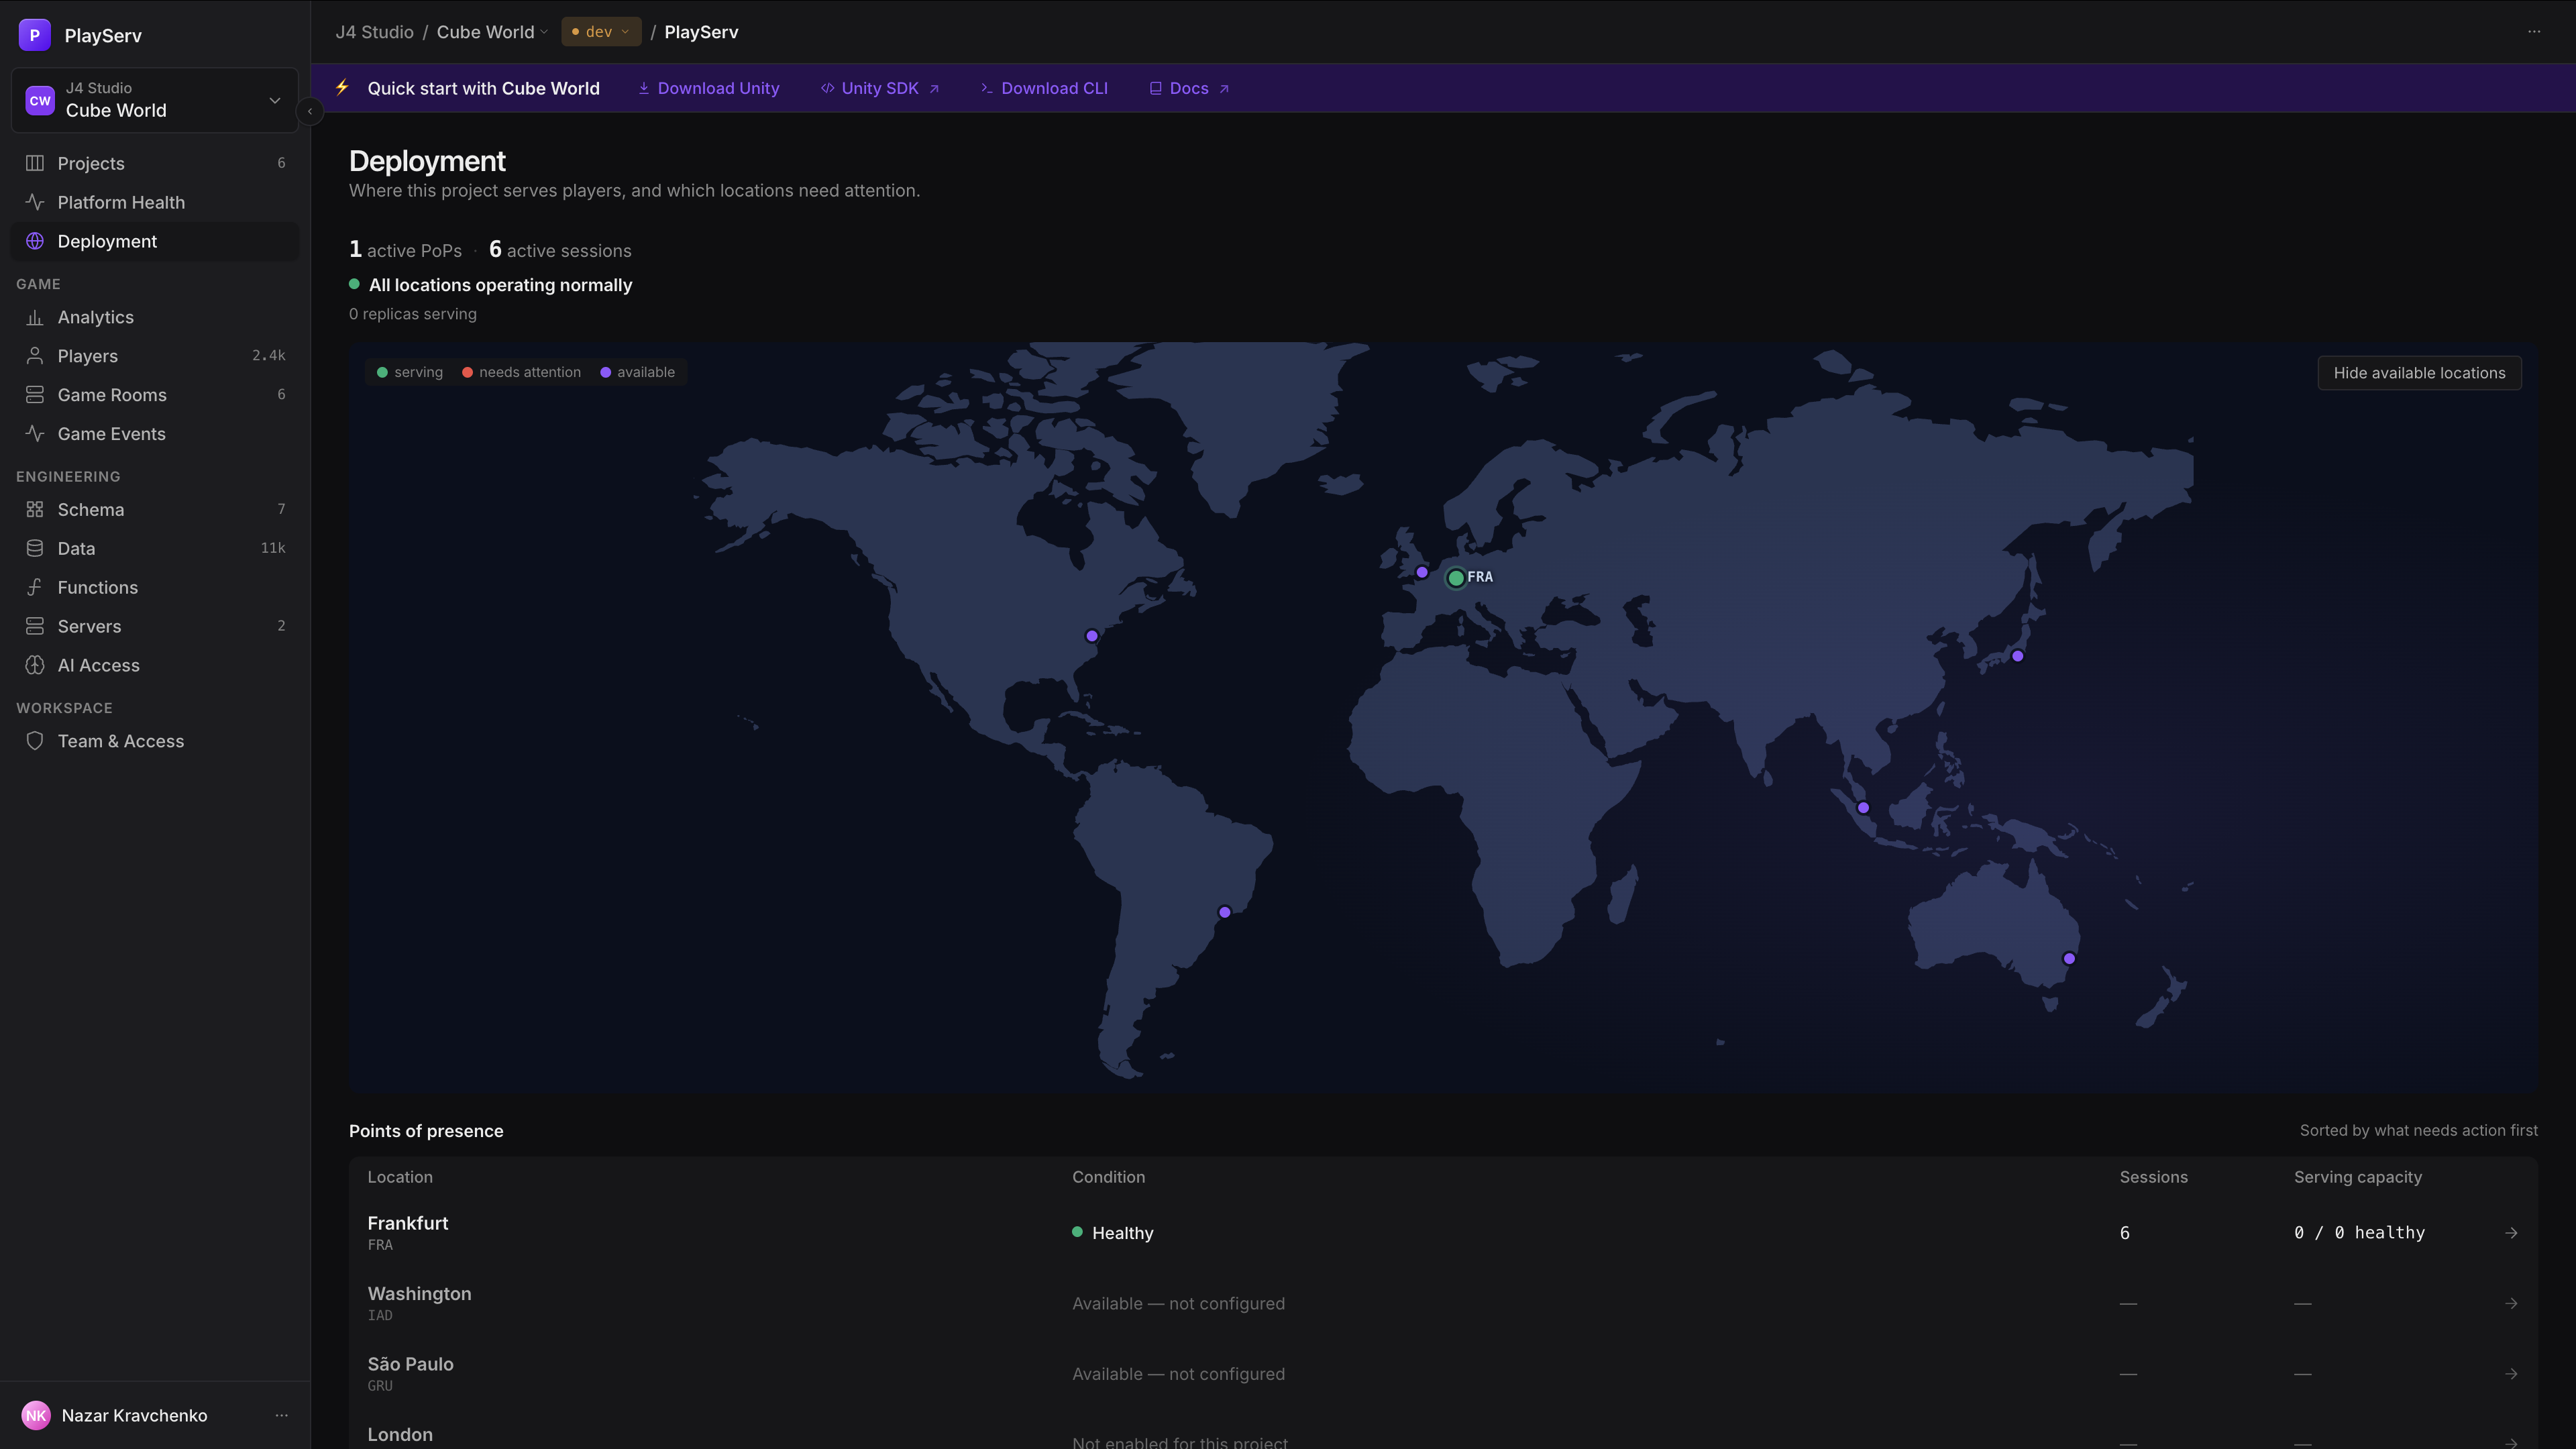Click the green FRA marker on the map

pyautogui.click(x=1456, y=578)
